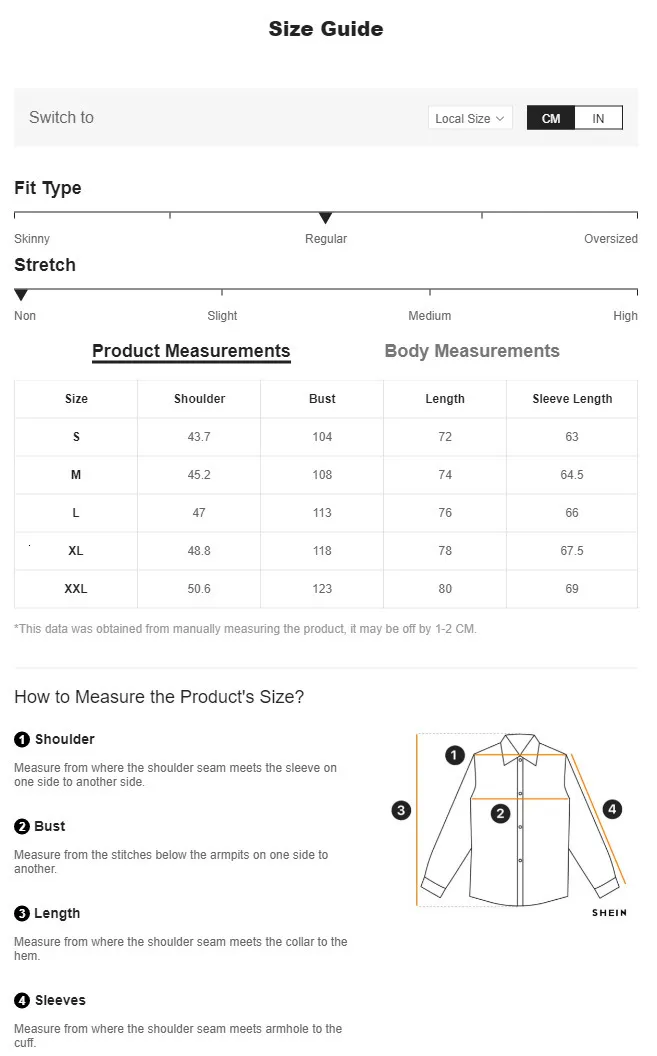The width and height of the screenshot is (657, 1056).
Task: Click the size M row label
Action: pos(76,475)
